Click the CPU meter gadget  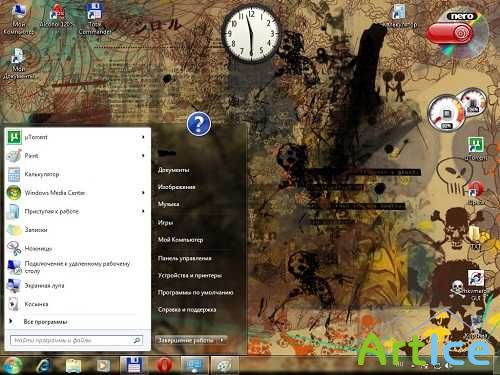[447, 113]
